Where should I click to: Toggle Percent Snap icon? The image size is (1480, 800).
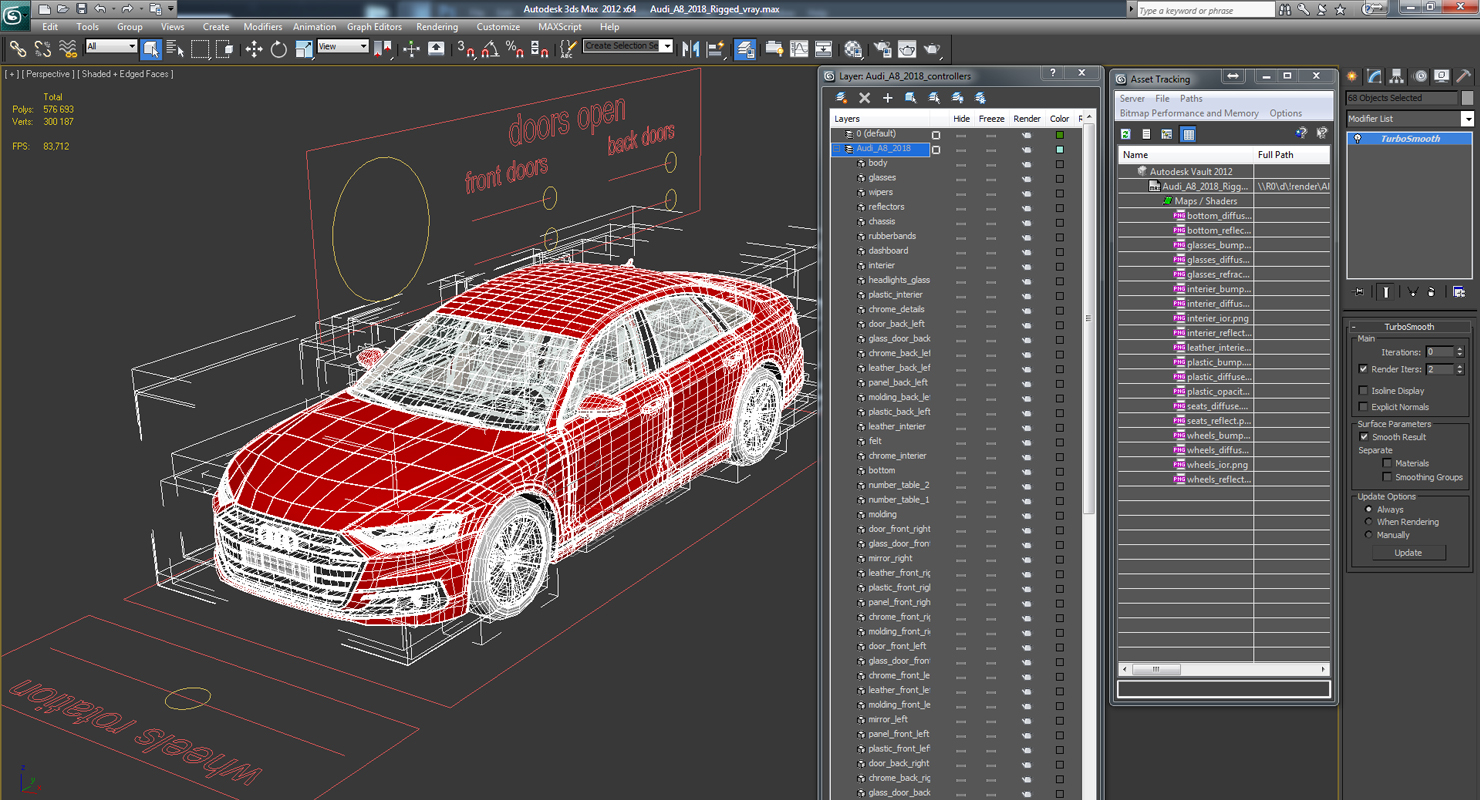pyautogui.click(x=515, y=48)
